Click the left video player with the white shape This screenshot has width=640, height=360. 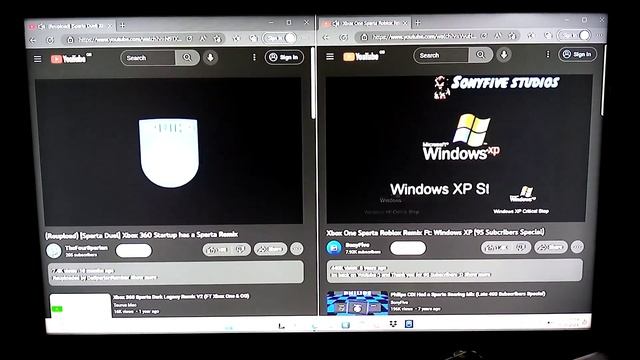coord(169,151)
